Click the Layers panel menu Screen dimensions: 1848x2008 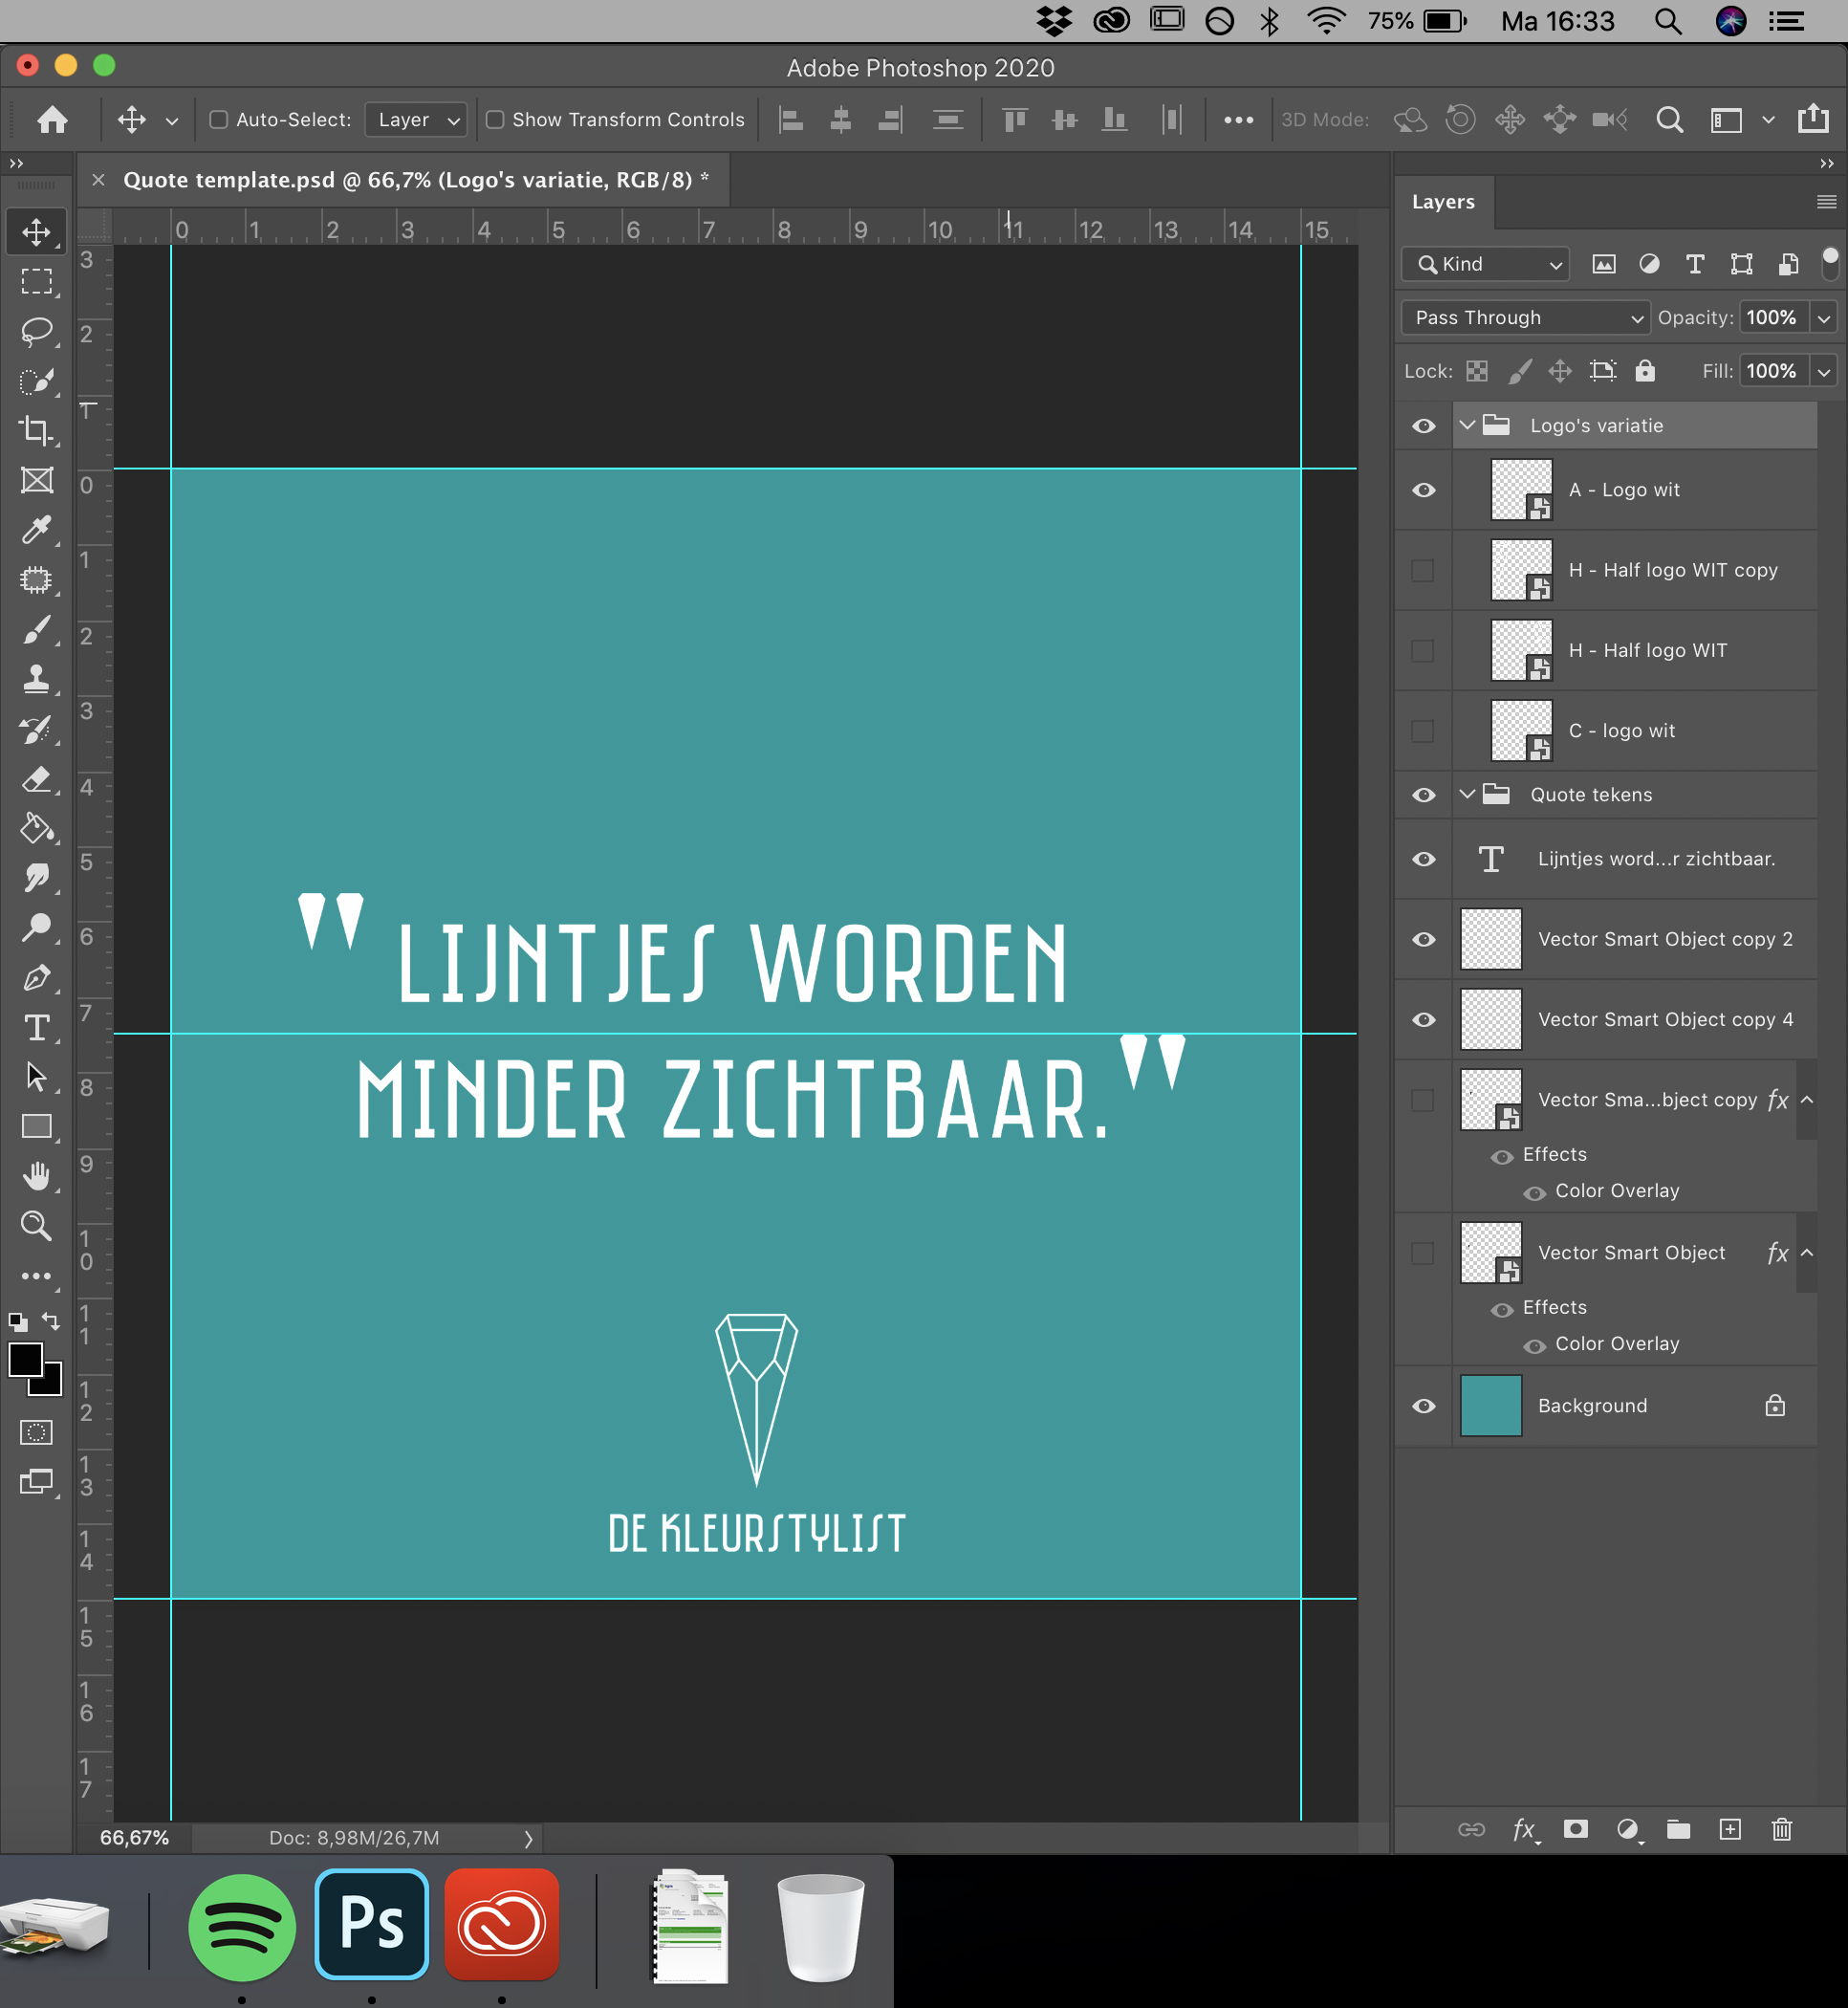tap(1827, 201)
